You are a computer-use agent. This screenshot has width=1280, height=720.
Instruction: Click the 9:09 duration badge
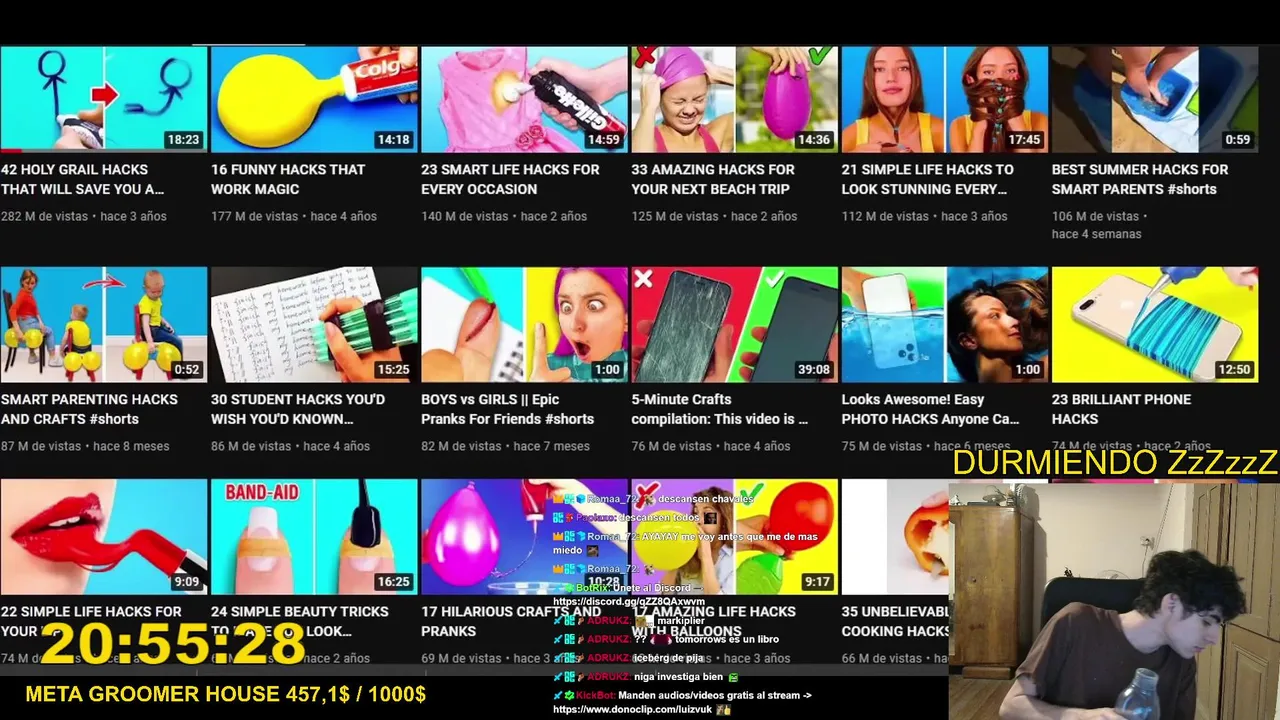point(186,582)
